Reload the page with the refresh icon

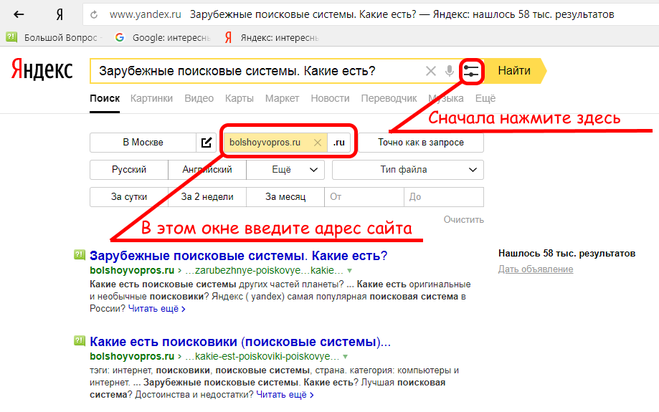(94, 15)
